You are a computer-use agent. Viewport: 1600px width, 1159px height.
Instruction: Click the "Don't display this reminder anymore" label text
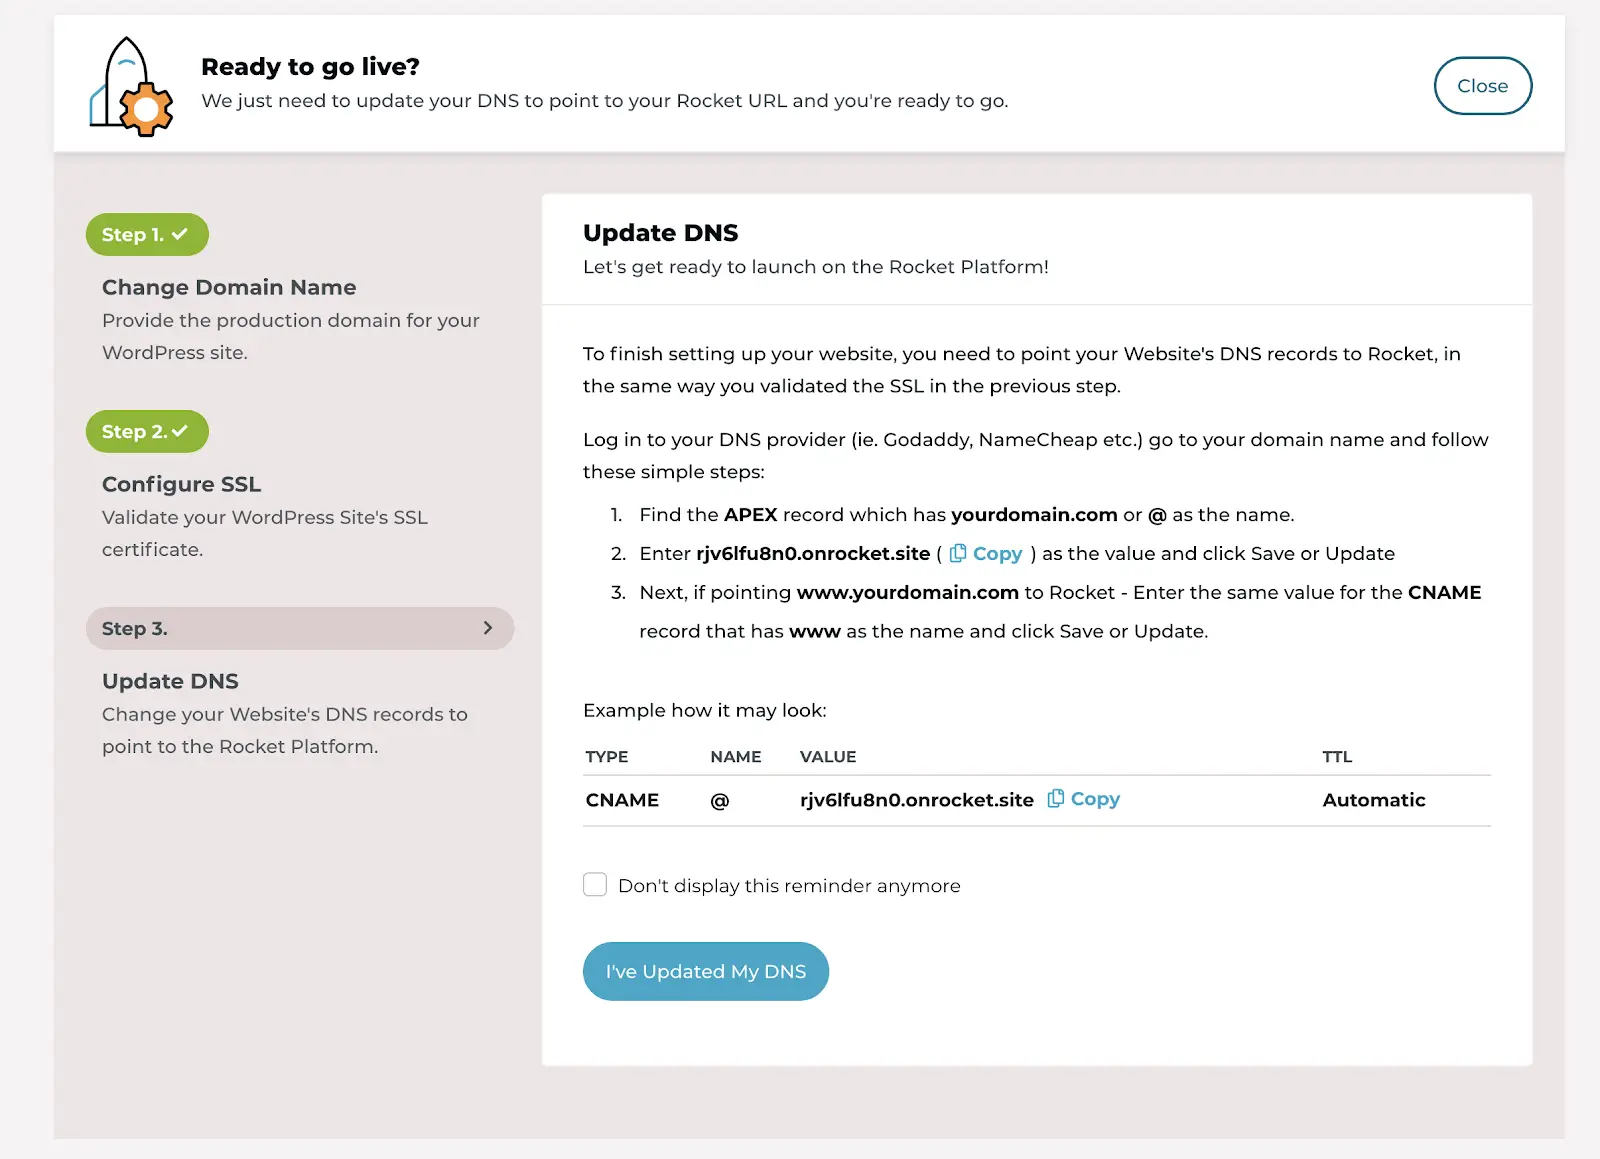pos(789,886)
